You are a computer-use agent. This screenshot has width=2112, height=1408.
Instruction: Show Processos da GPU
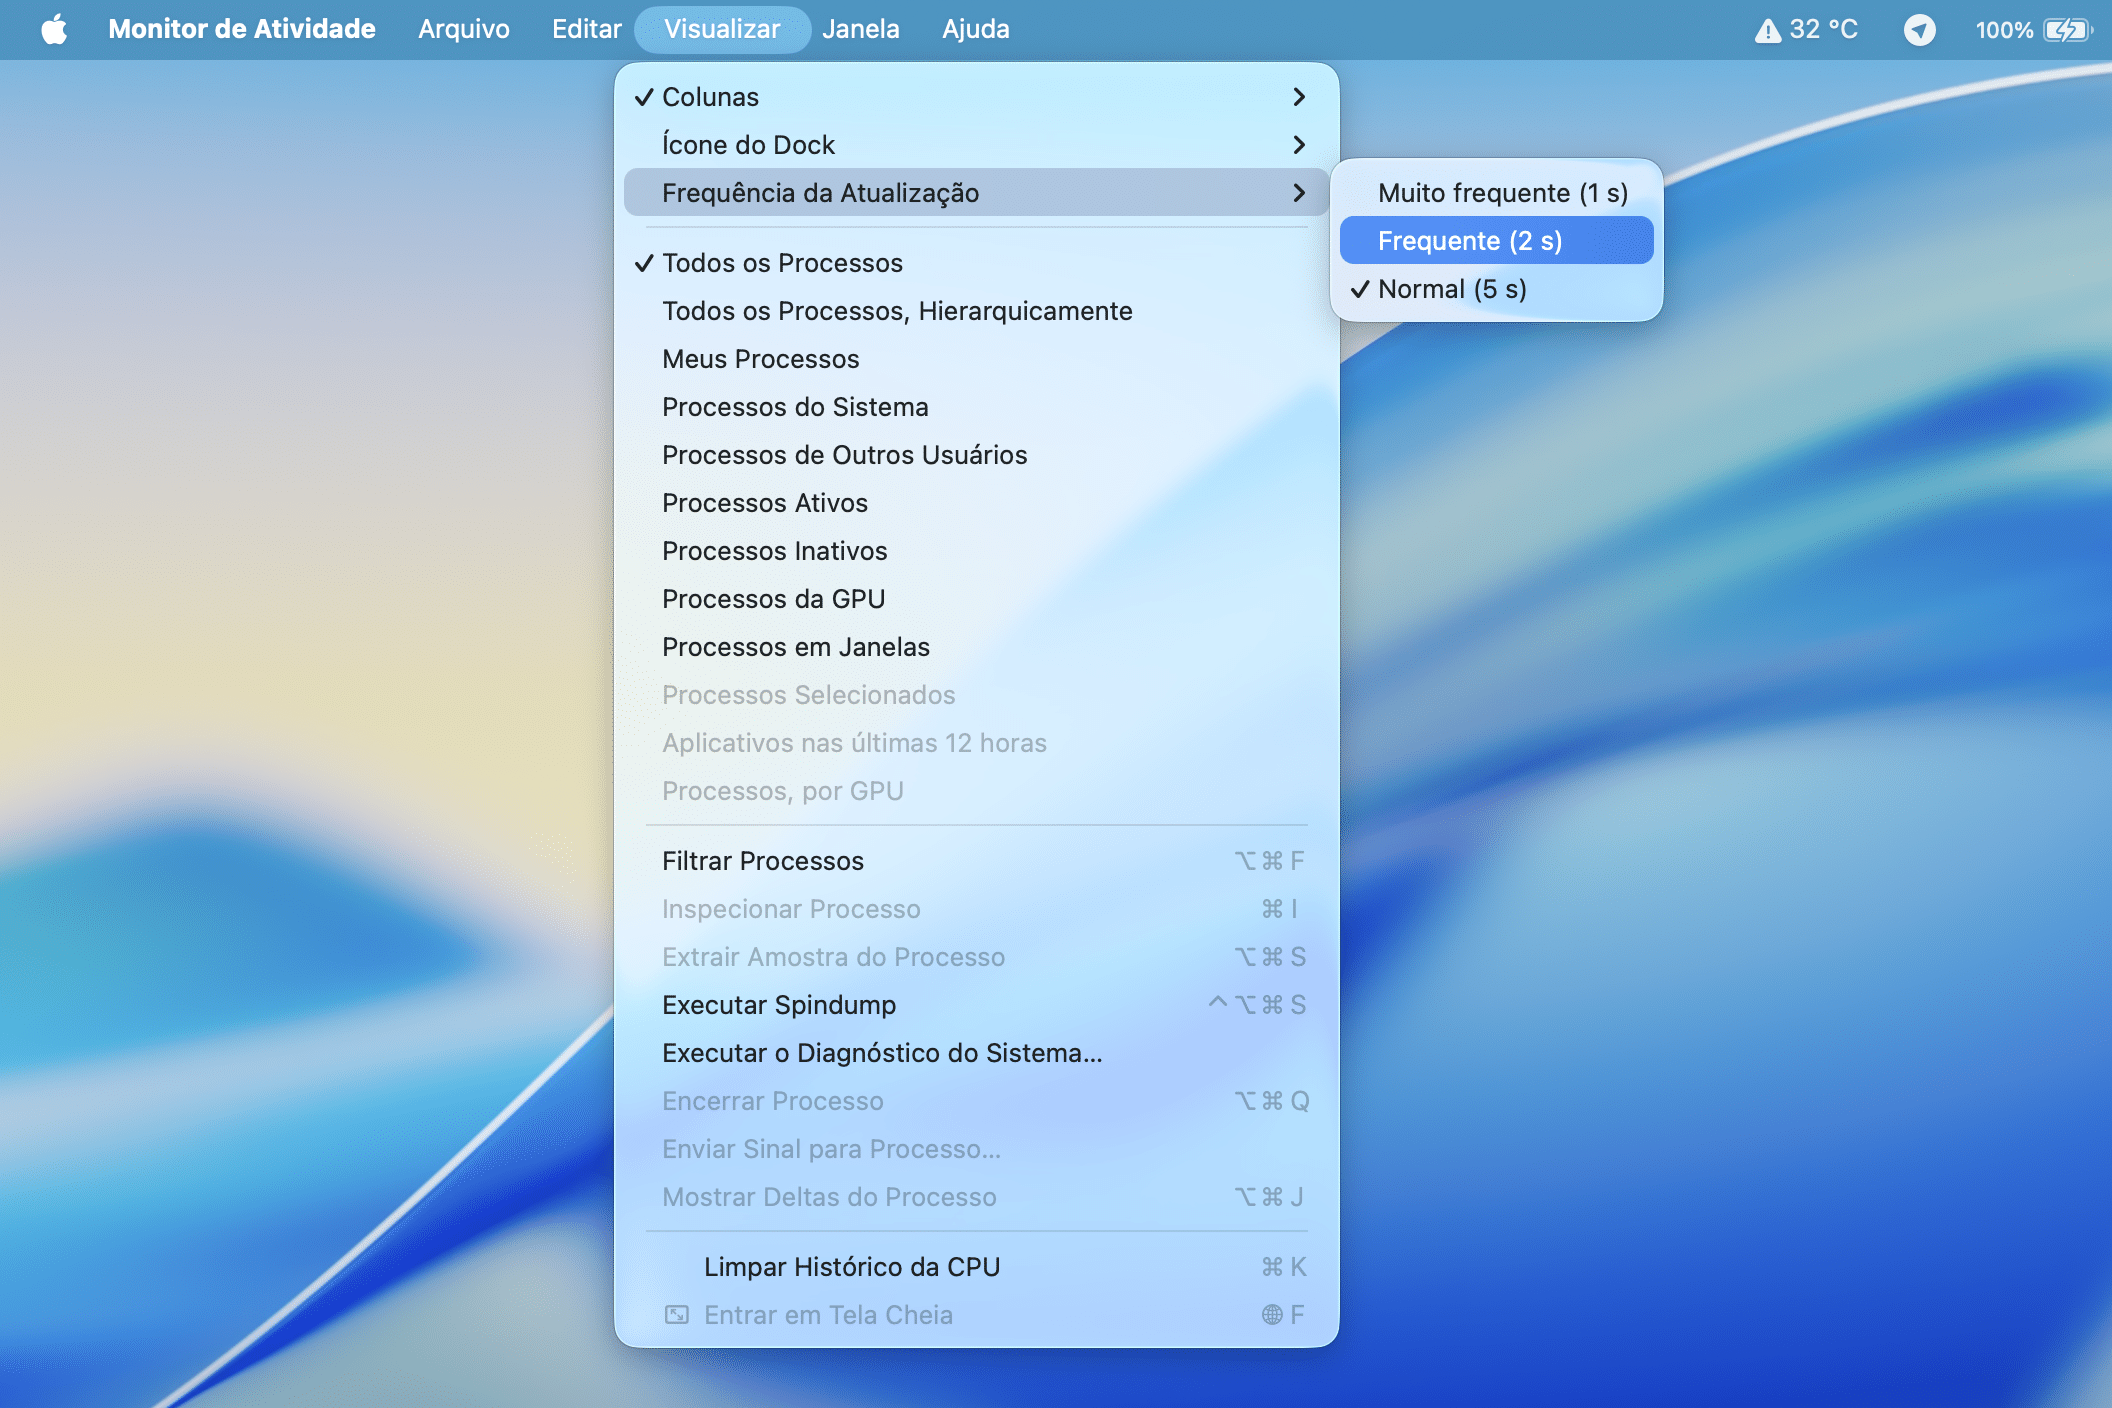[773, 599]
